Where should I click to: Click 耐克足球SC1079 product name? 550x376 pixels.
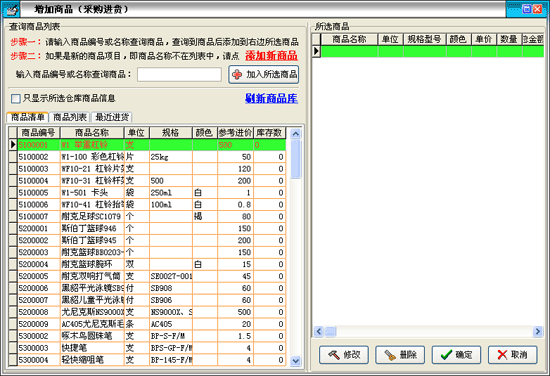point(91,216)
